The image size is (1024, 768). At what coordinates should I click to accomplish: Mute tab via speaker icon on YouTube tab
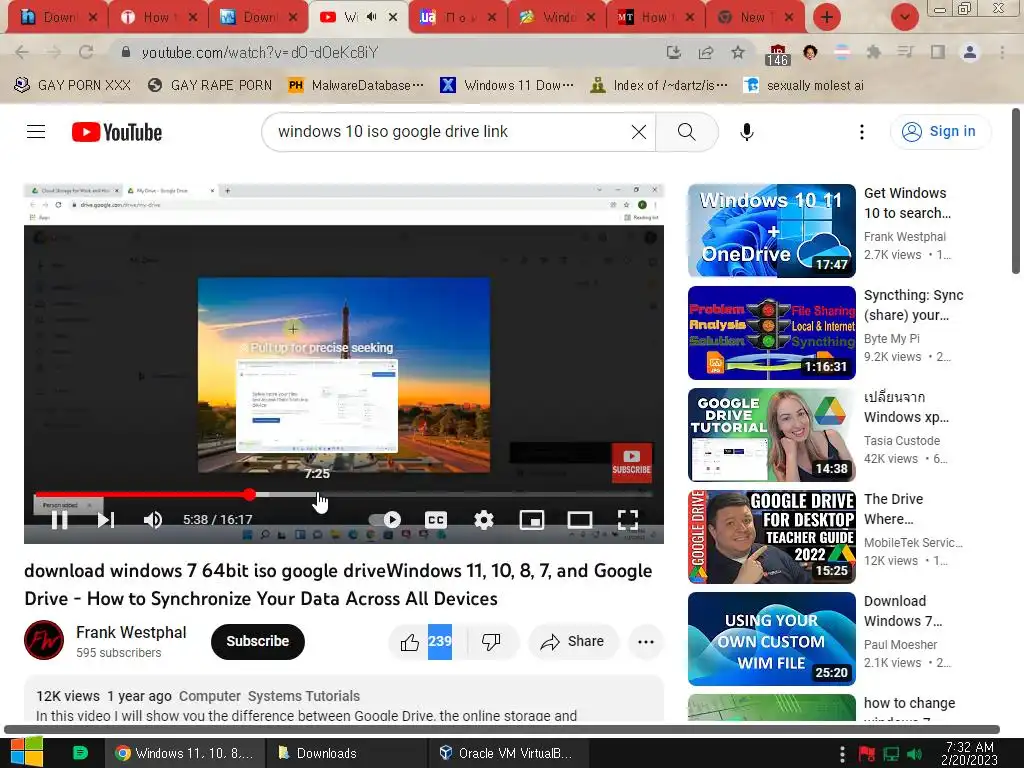pos(372,17)
